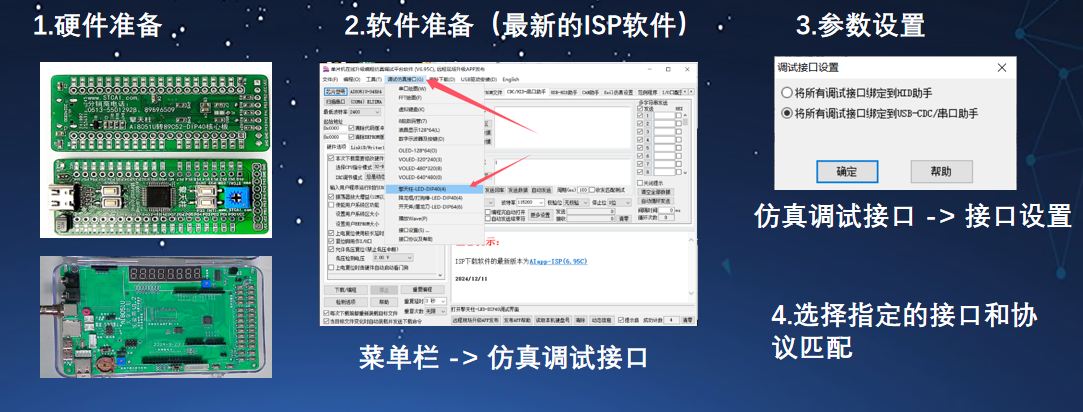Click the 扫描串口 button
This screenshot has height=412, width=1083.
(336, 101)
